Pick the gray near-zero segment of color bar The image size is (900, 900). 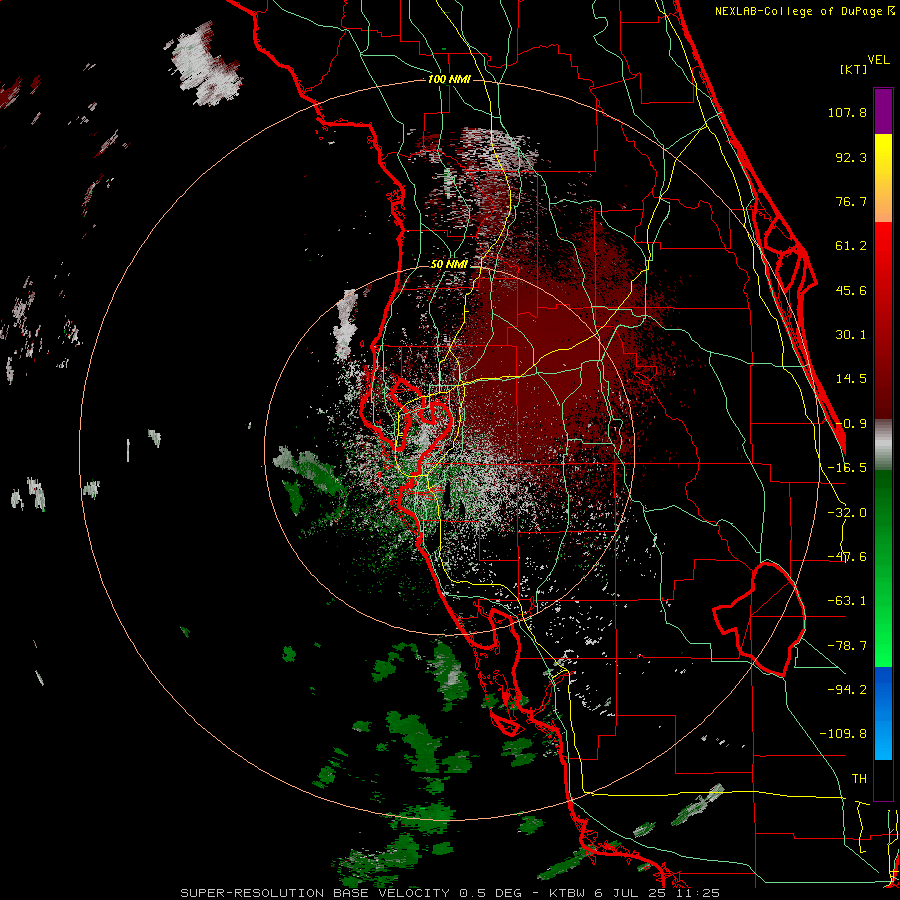tap(883, 445)
